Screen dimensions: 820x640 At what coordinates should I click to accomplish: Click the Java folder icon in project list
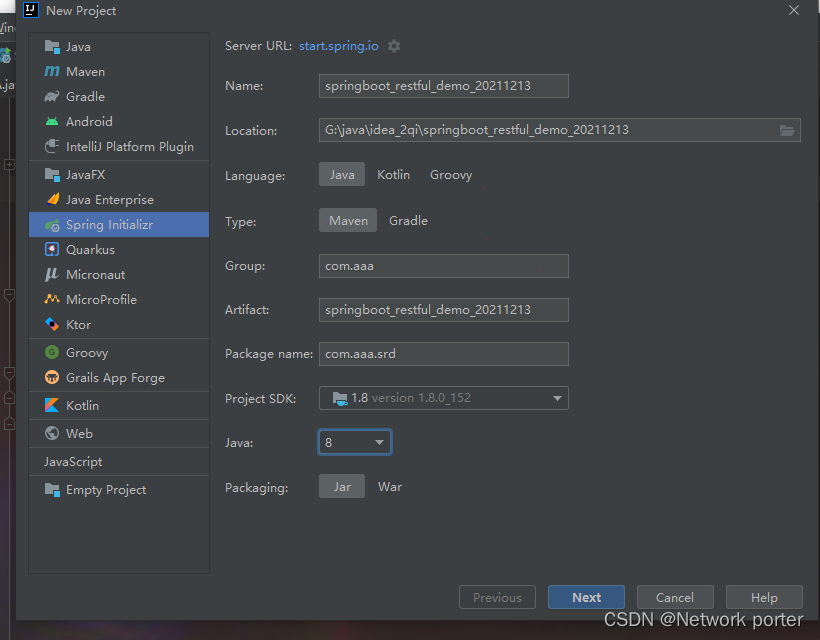point(52,47)
